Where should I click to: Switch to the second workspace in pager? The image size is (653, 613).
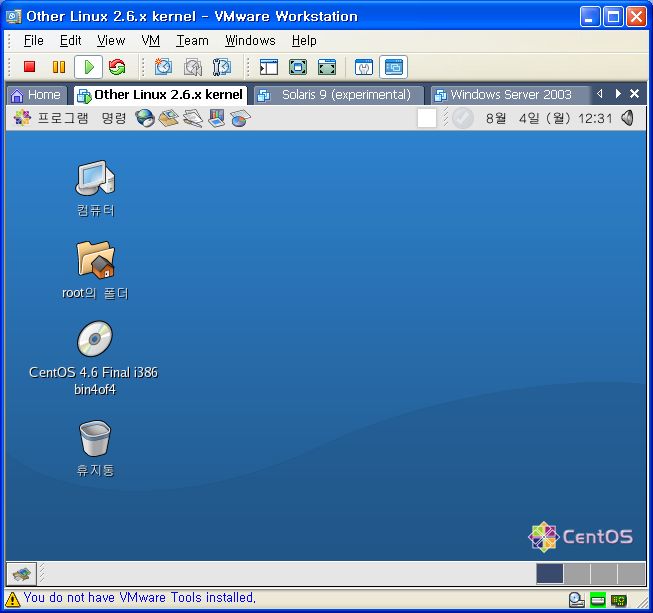577,573
